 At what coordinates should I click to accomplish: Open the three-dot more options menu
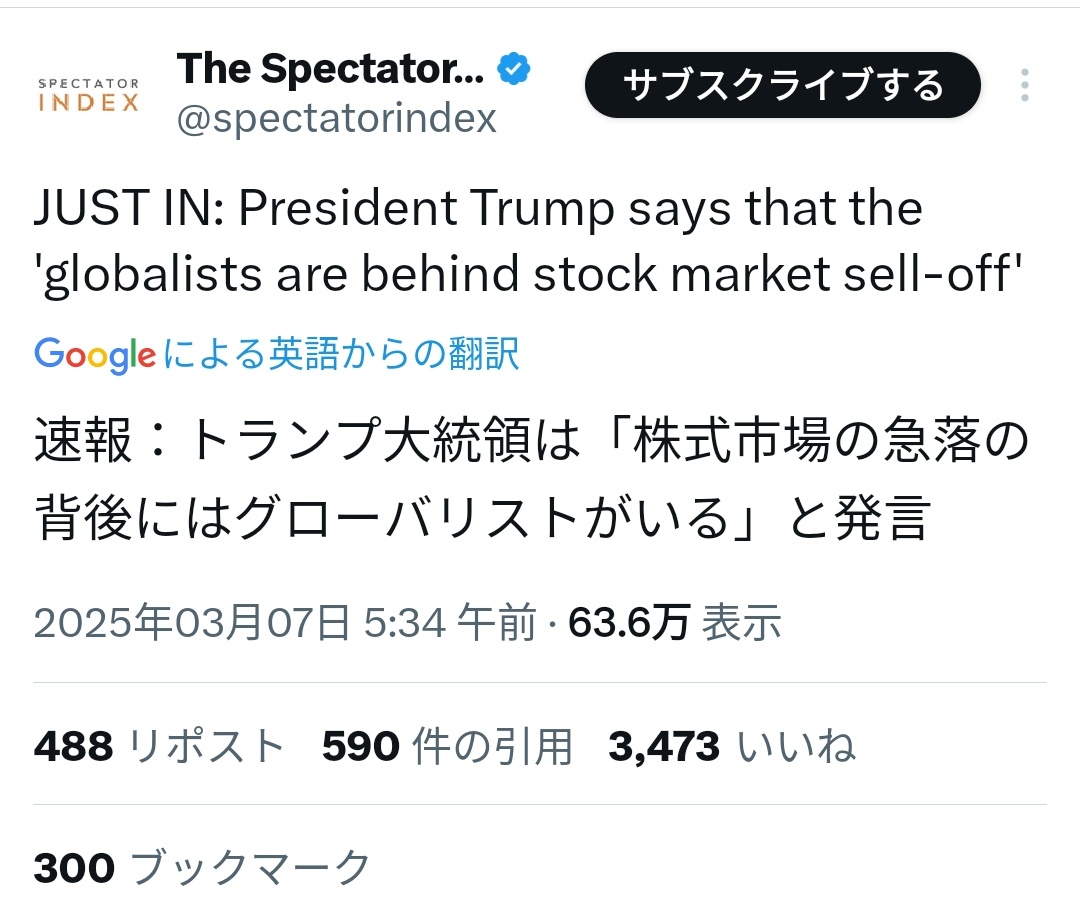click(x=1024, y=86)
